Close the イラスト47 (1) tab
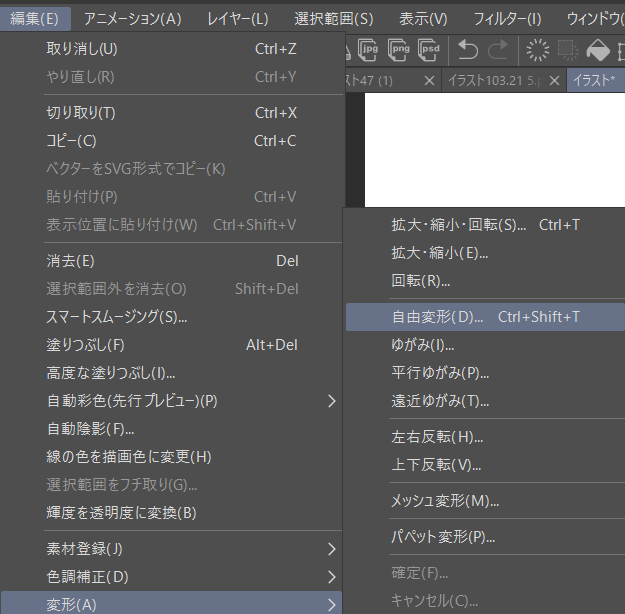Viewport: 625px width, 614px height. pyautogui.click(x=430, y=80)
